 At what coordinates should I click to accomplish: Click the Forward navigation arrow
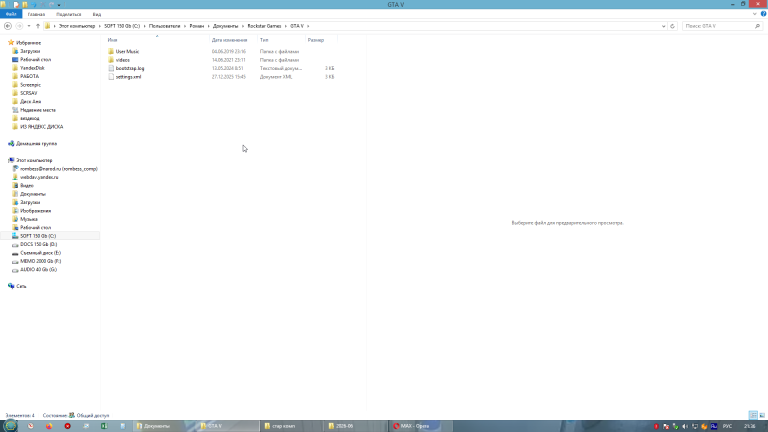19,26
